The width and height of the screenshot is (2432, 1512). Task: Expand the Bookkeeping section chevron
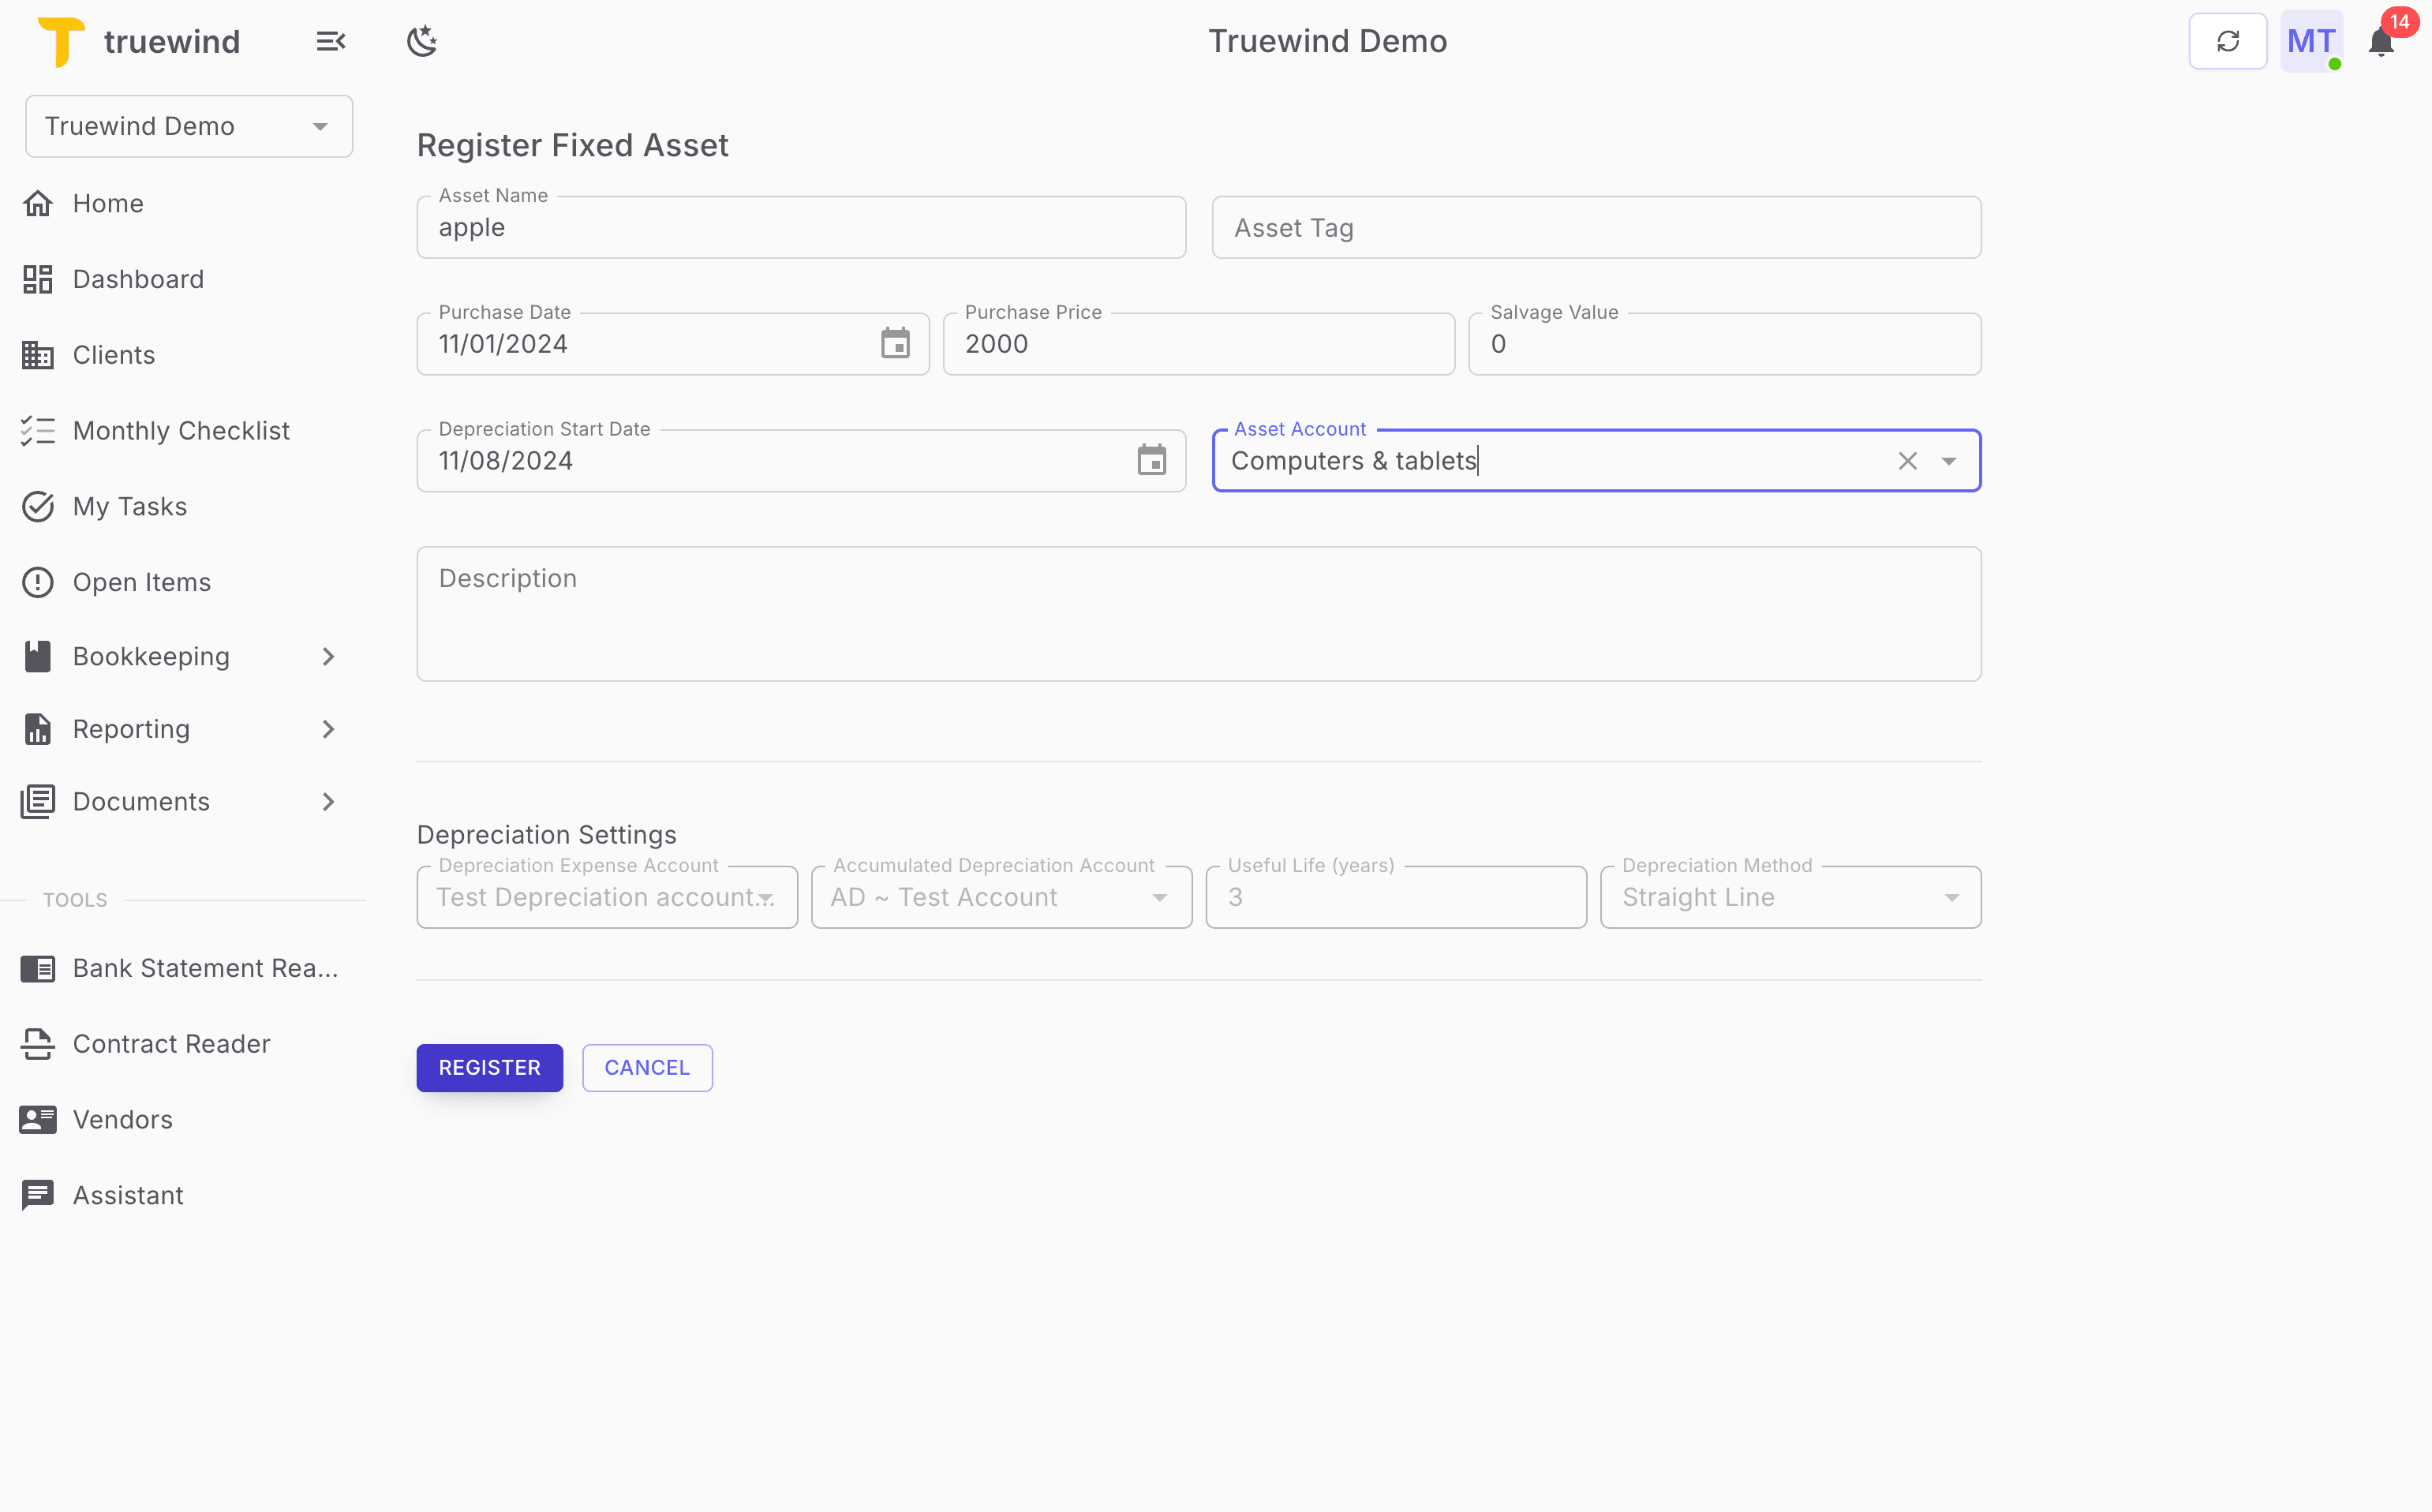328,656
